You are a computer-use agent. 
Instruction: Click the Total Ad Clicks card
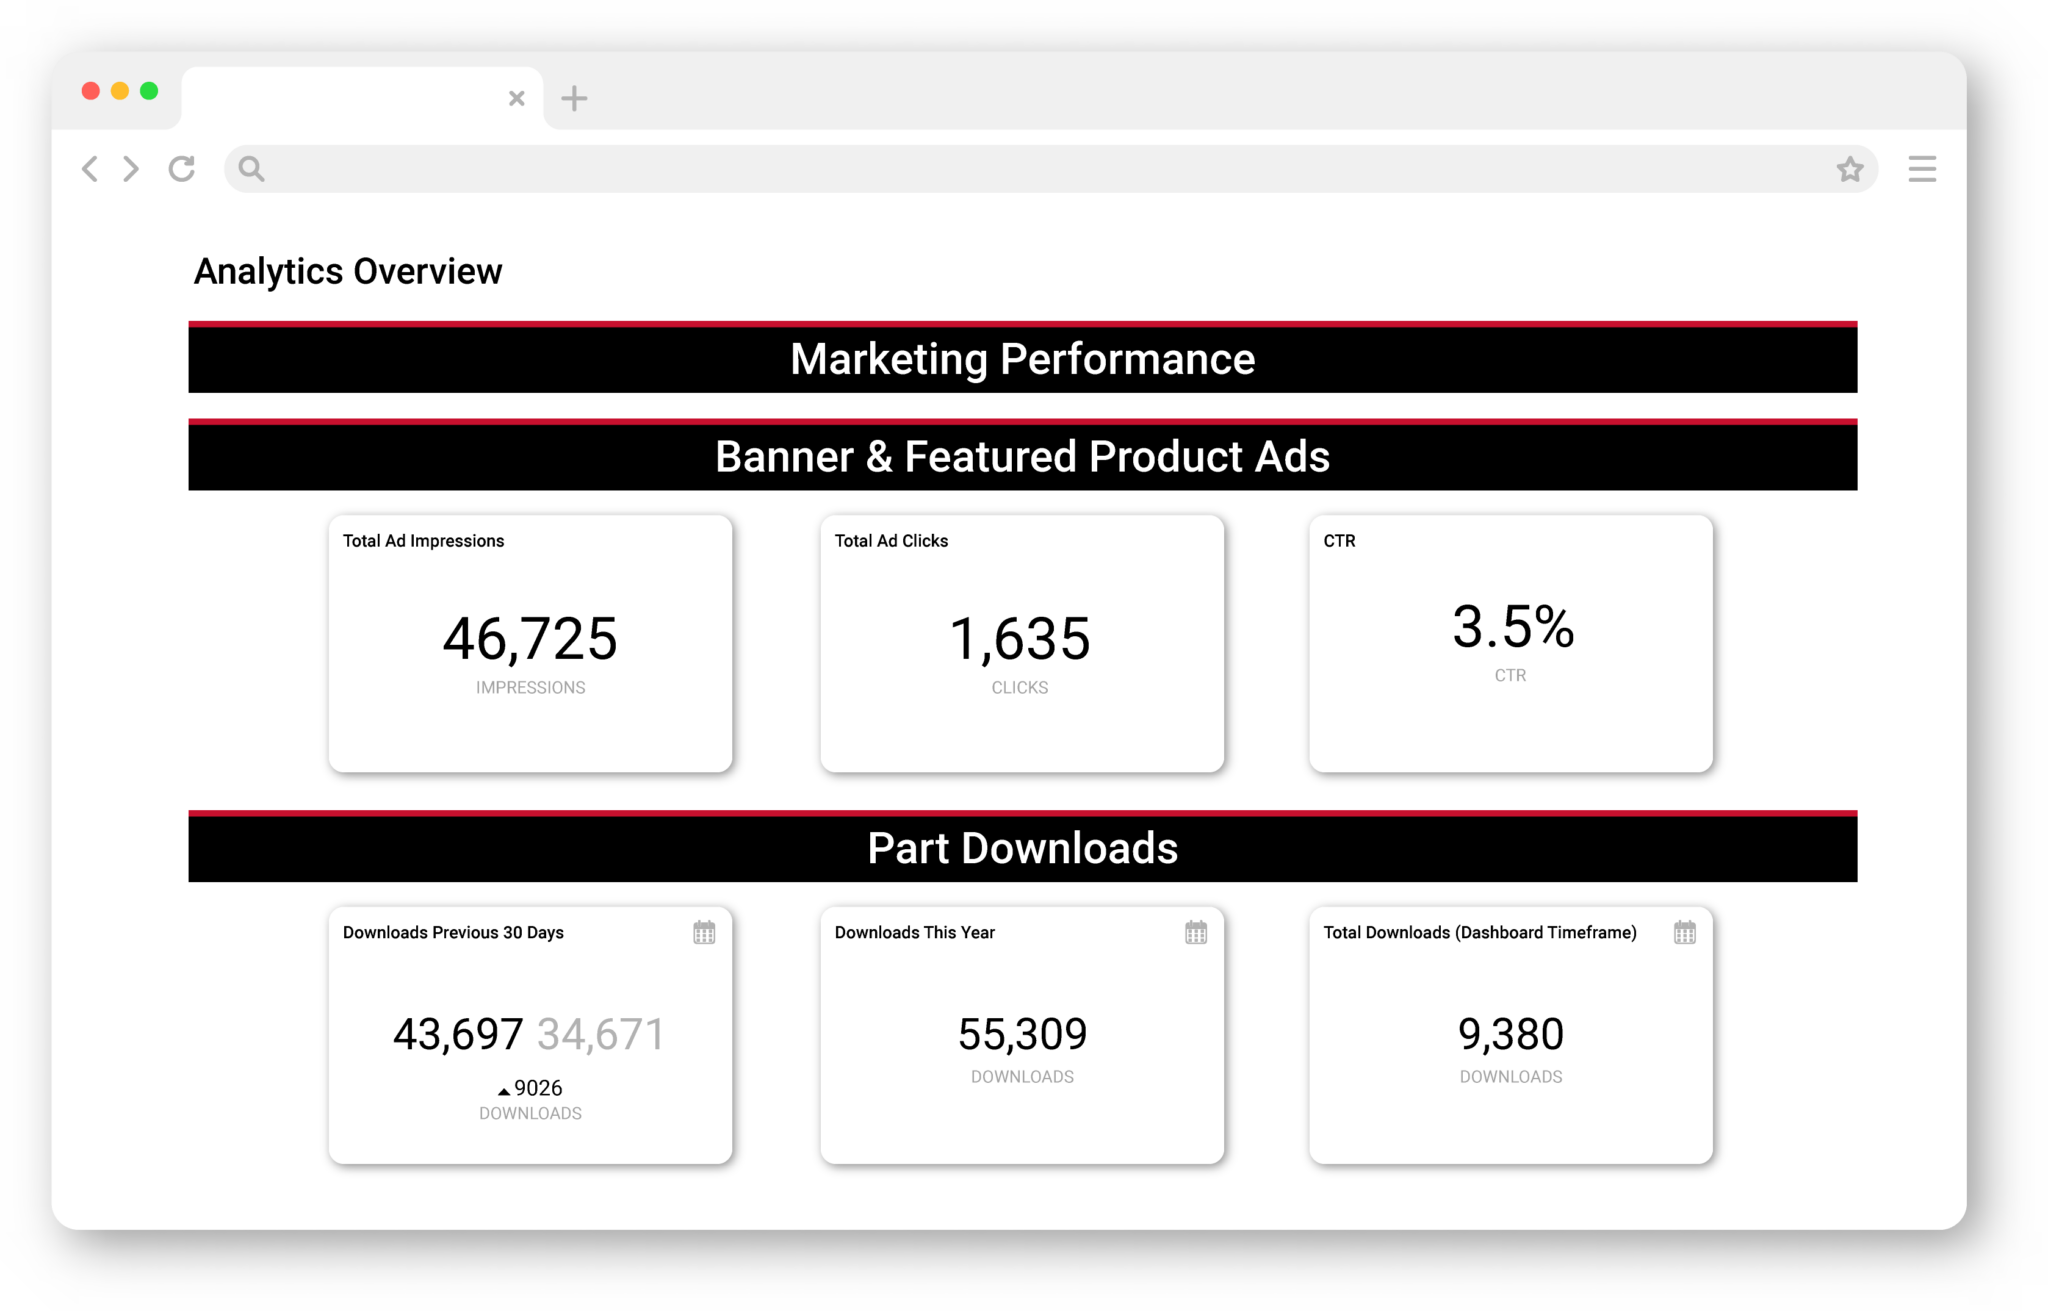1021,644
